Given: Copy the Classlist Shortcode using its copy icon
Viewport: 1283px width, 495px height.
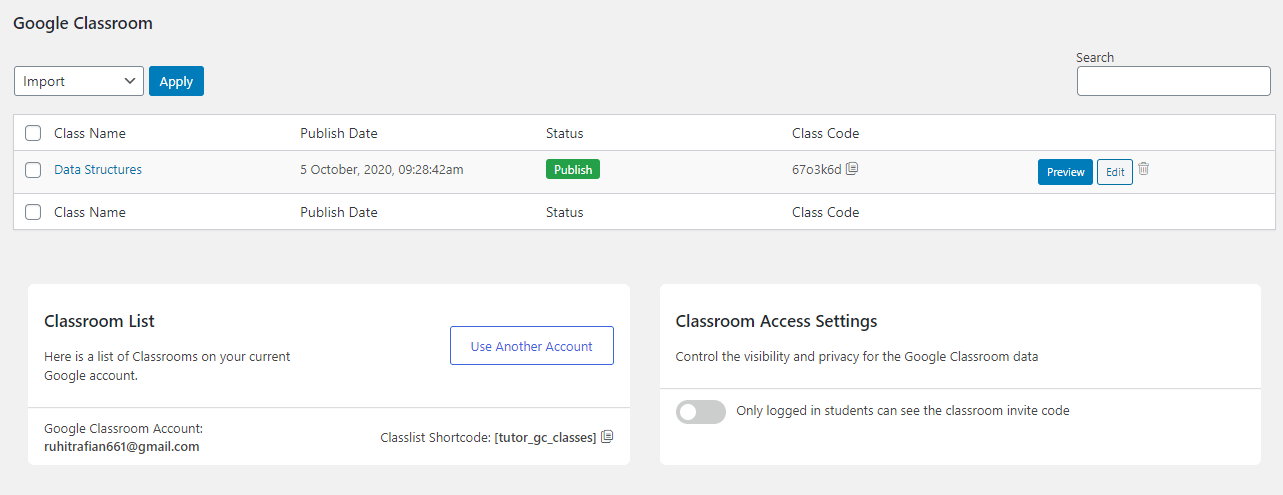Looking at the screenshot, I should [x=606, y=437].
